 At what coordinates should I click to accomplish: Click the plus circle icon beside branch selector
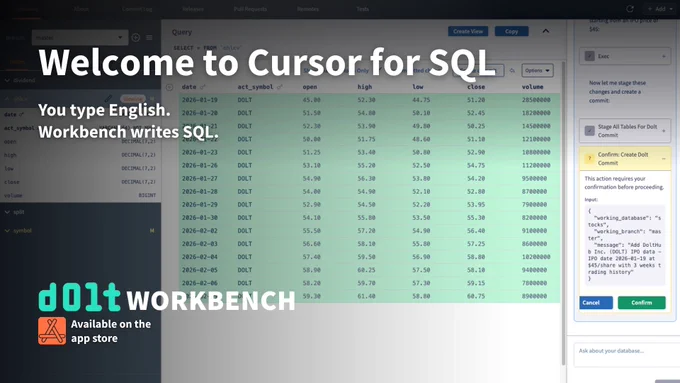point(136,38)
